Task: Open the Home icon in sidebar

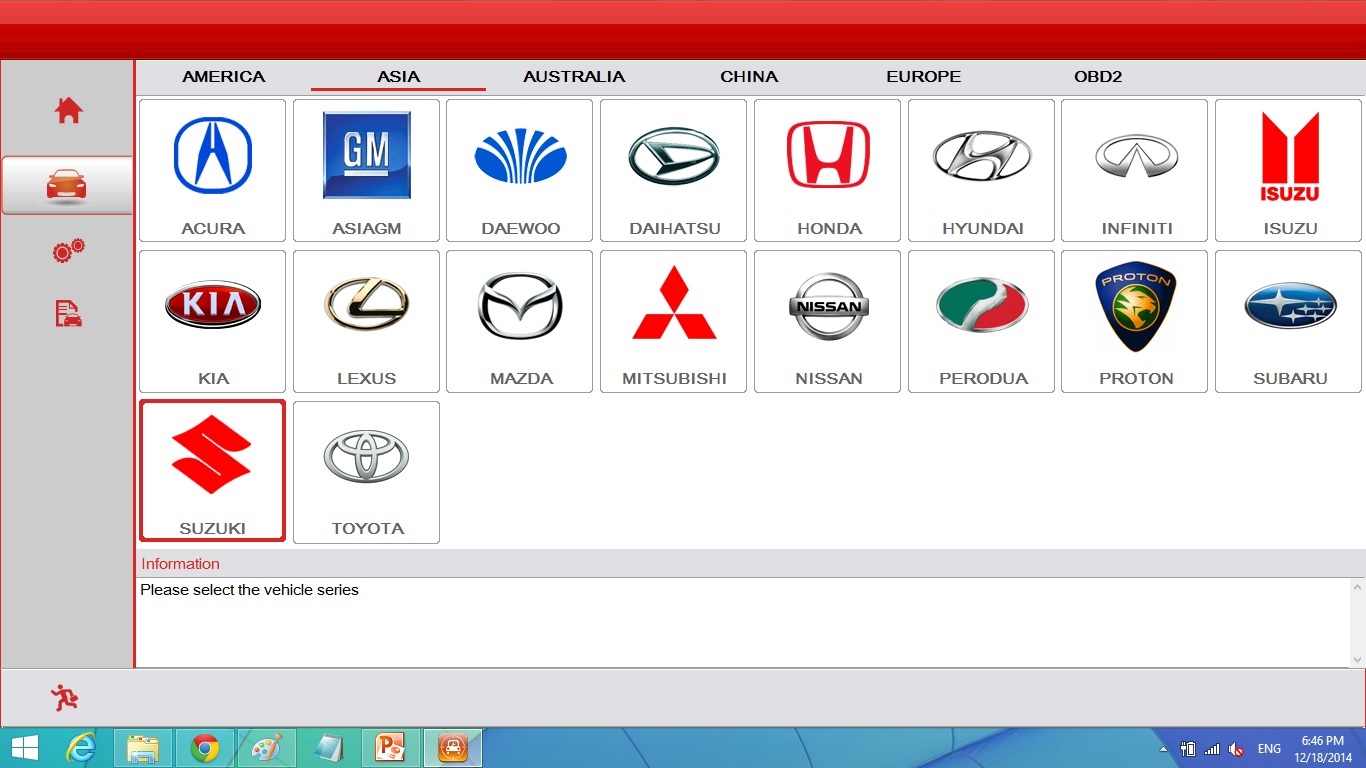Action: [x=68, y=110]
